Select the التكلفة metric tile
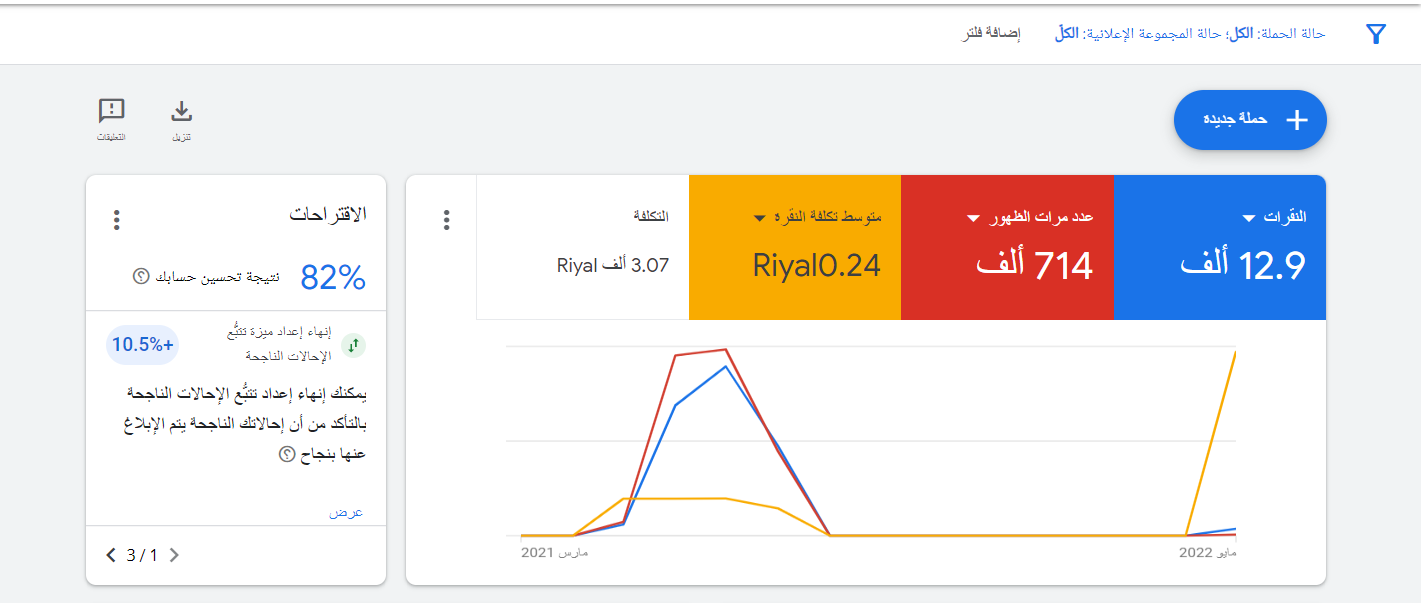The width and height of the screenshot is (1421, 603). pos(582,247)
